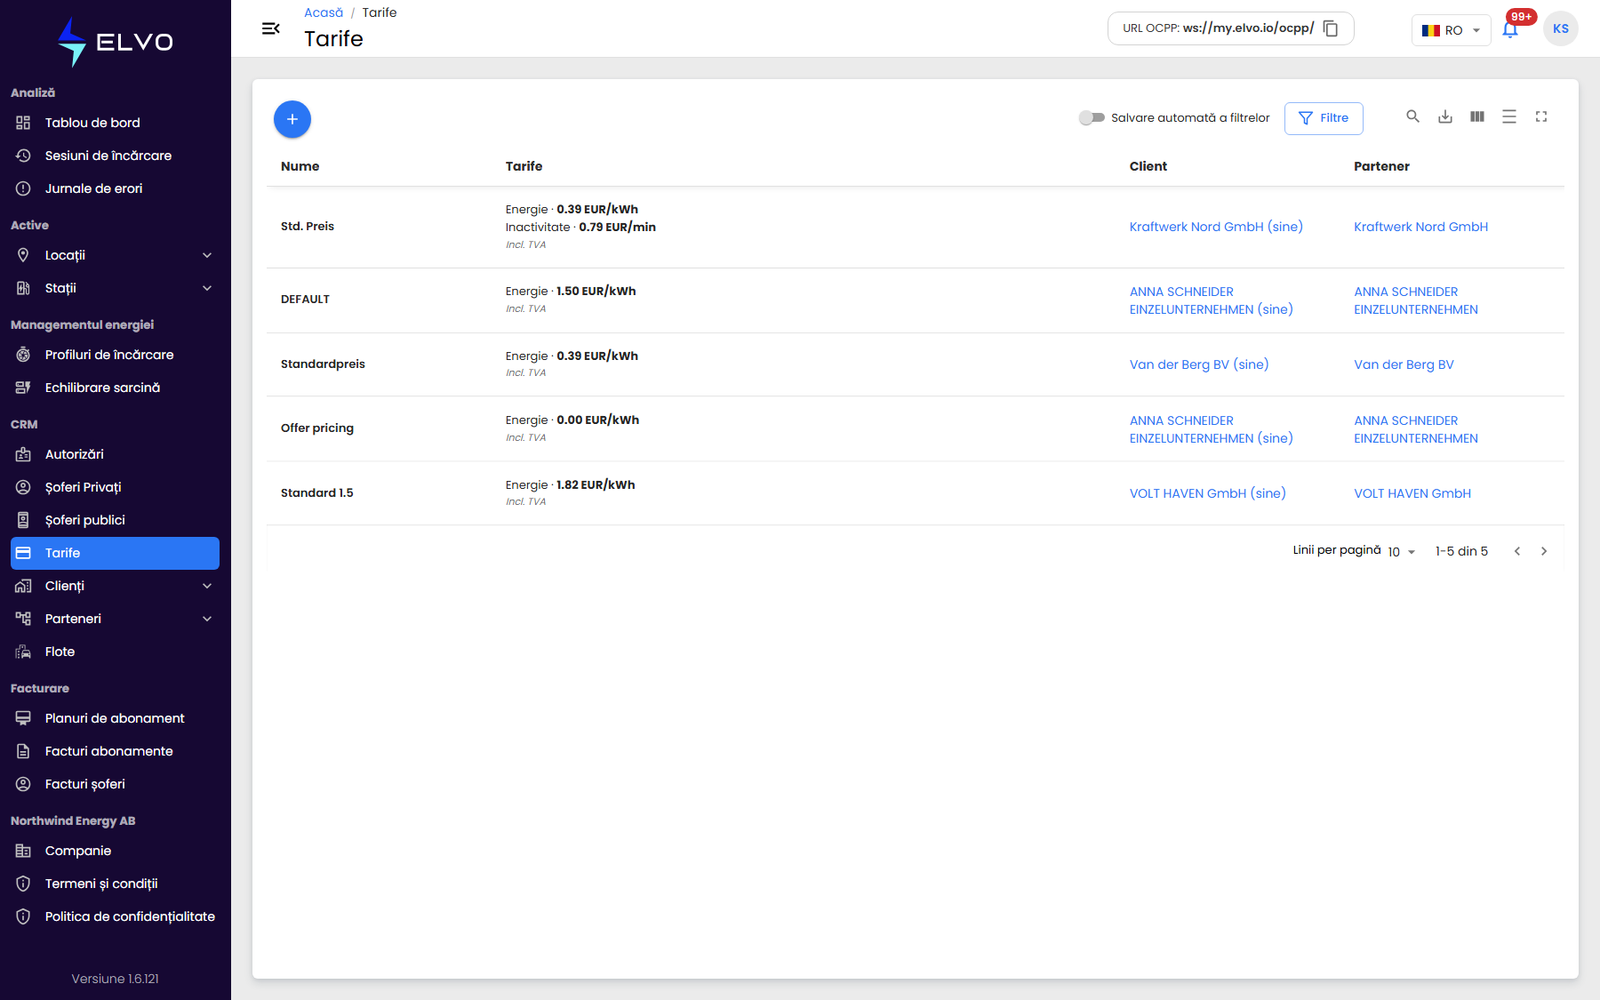Open the Companie page
Screen dimensions: 1600x1000
coord(115,851)
